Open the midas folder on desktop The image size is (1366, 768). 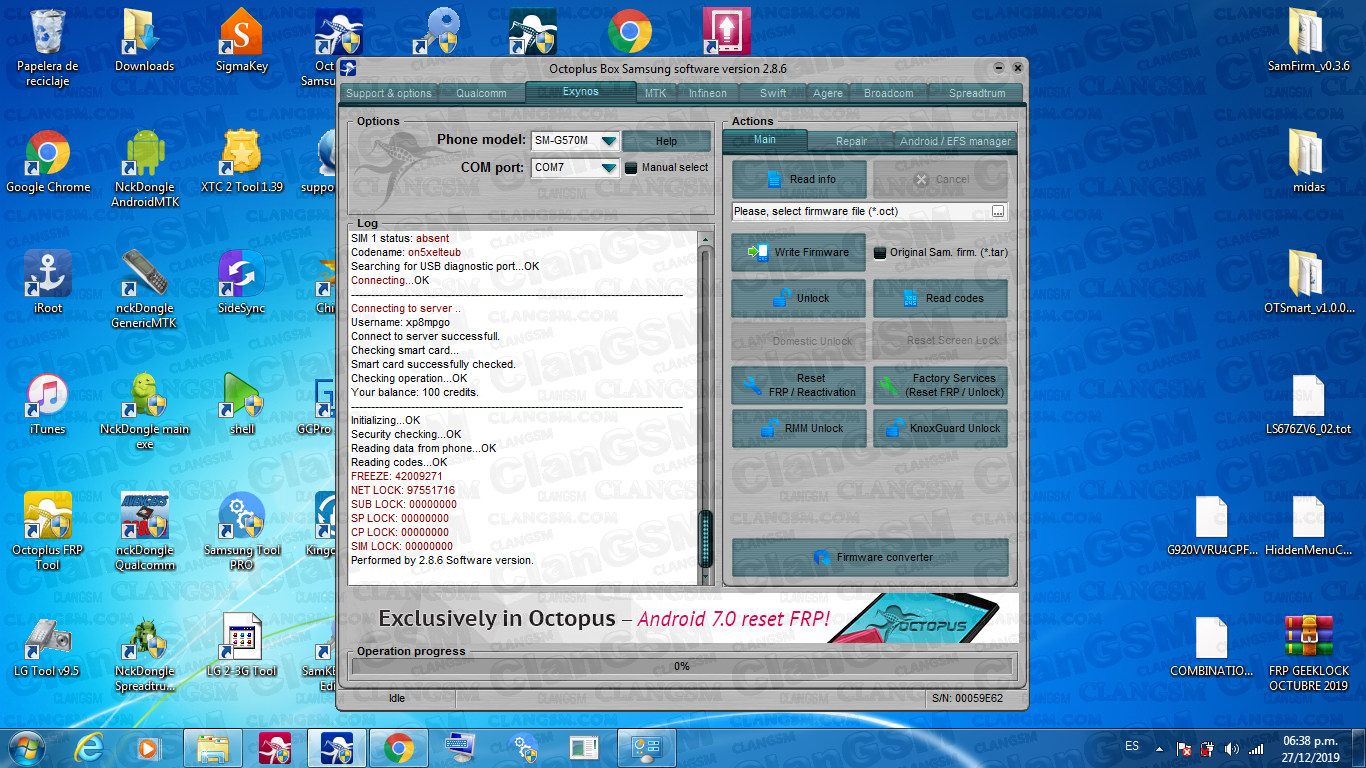[x=1308, y=162]
